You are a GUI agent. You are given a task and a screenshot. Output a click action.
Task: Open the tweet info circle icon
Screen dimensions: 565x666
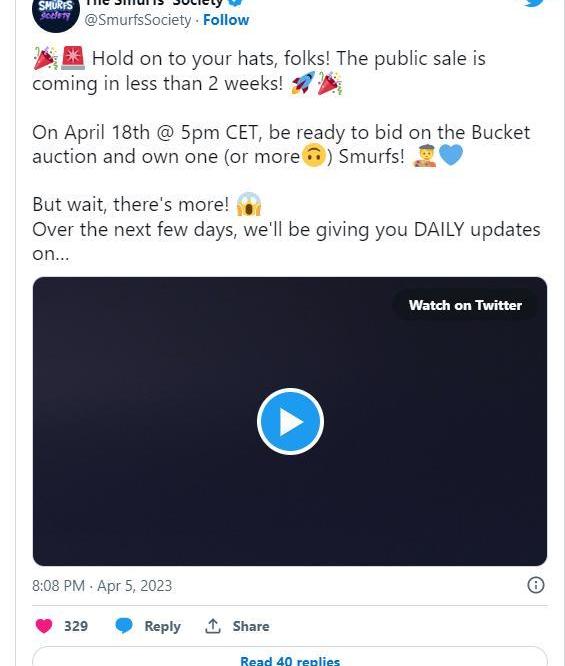point(535,585)
